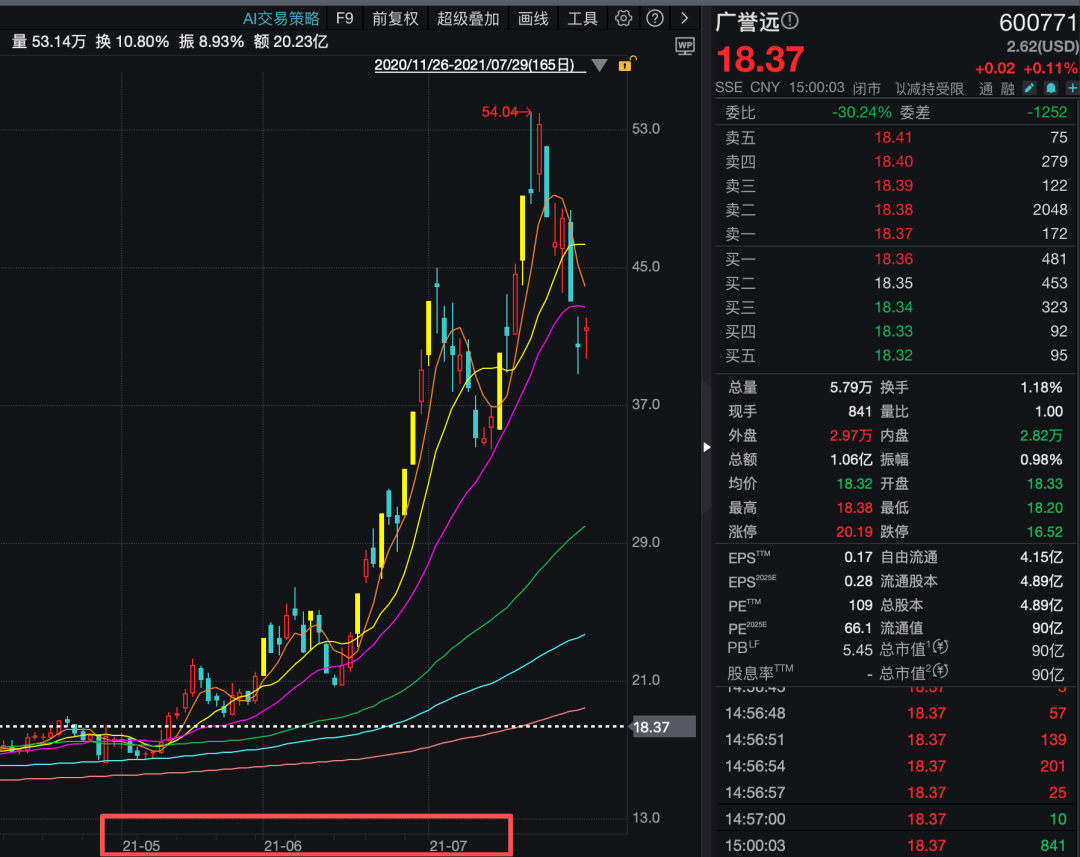1080x857 pixels.
Task: Select 前复权 price adjustment mode
Action: 395,18
